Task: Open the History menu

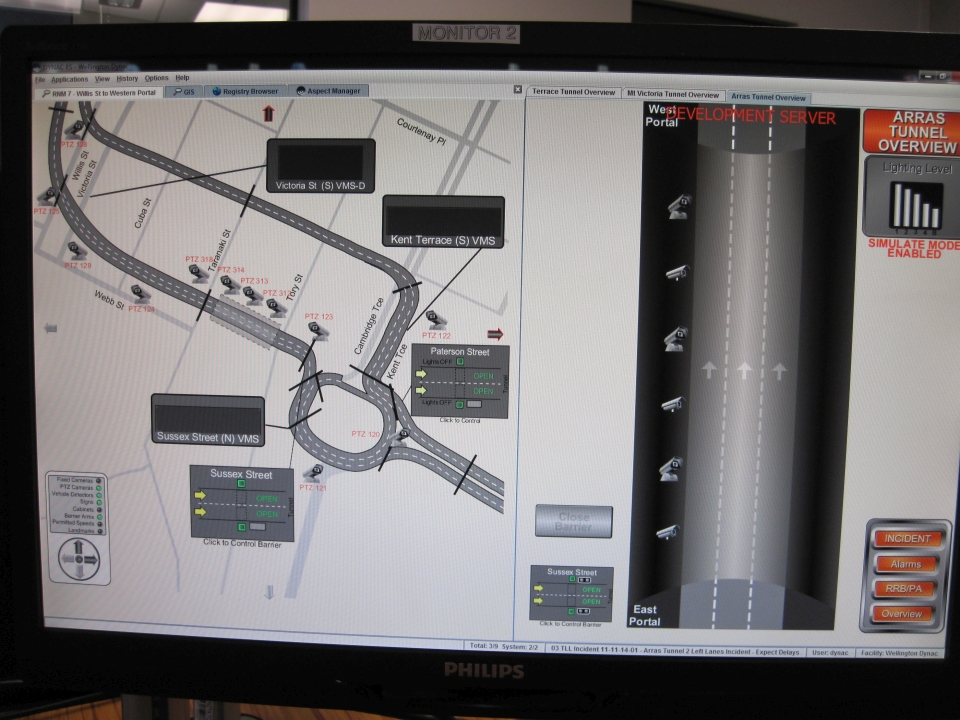Action: coord(127,78)
